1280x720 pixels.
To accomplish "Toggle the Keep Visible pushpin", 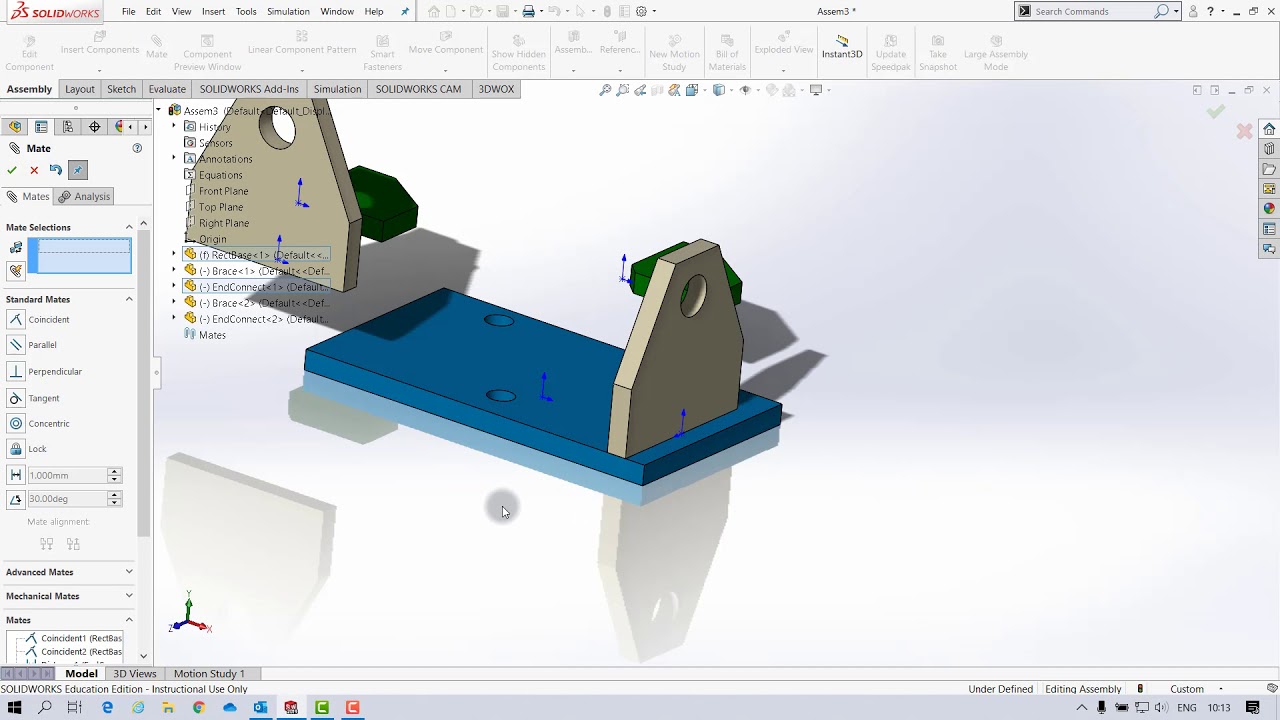I will click(78, 170).
